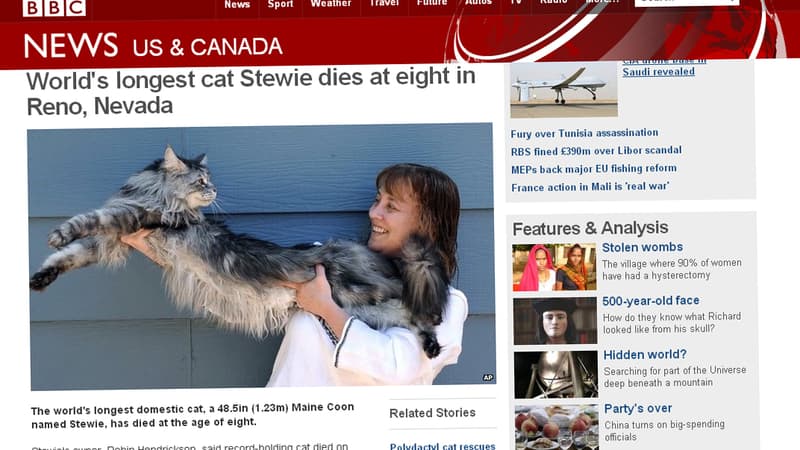This screenshot has height=450, width=800.
Task: Go to the Weather section
Action: tap(331, 4)
